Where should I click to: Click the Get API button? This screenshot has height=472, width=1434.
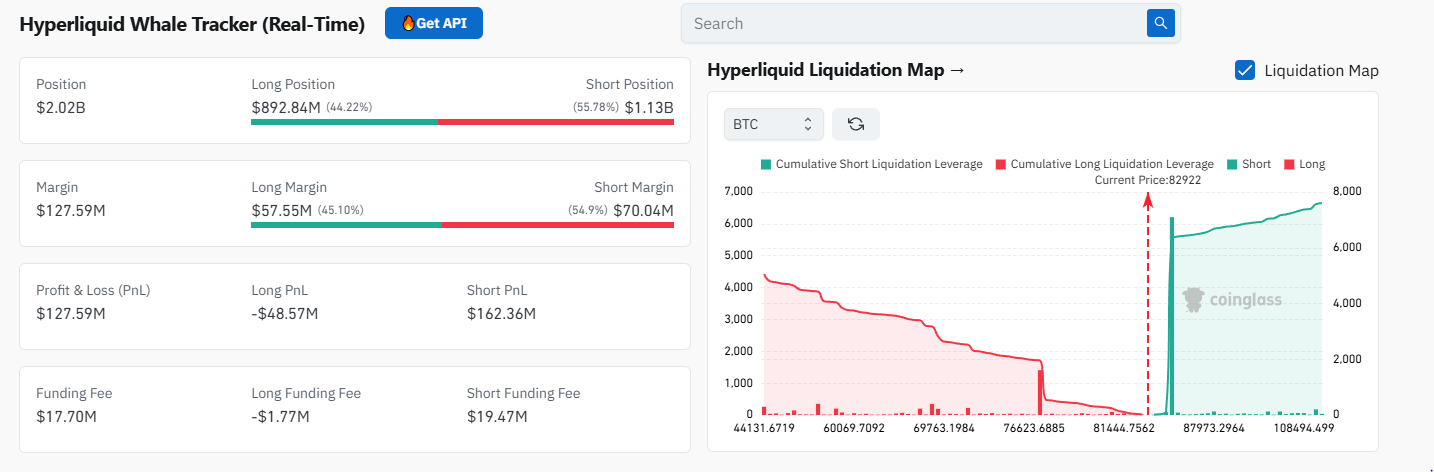[434, 23]
